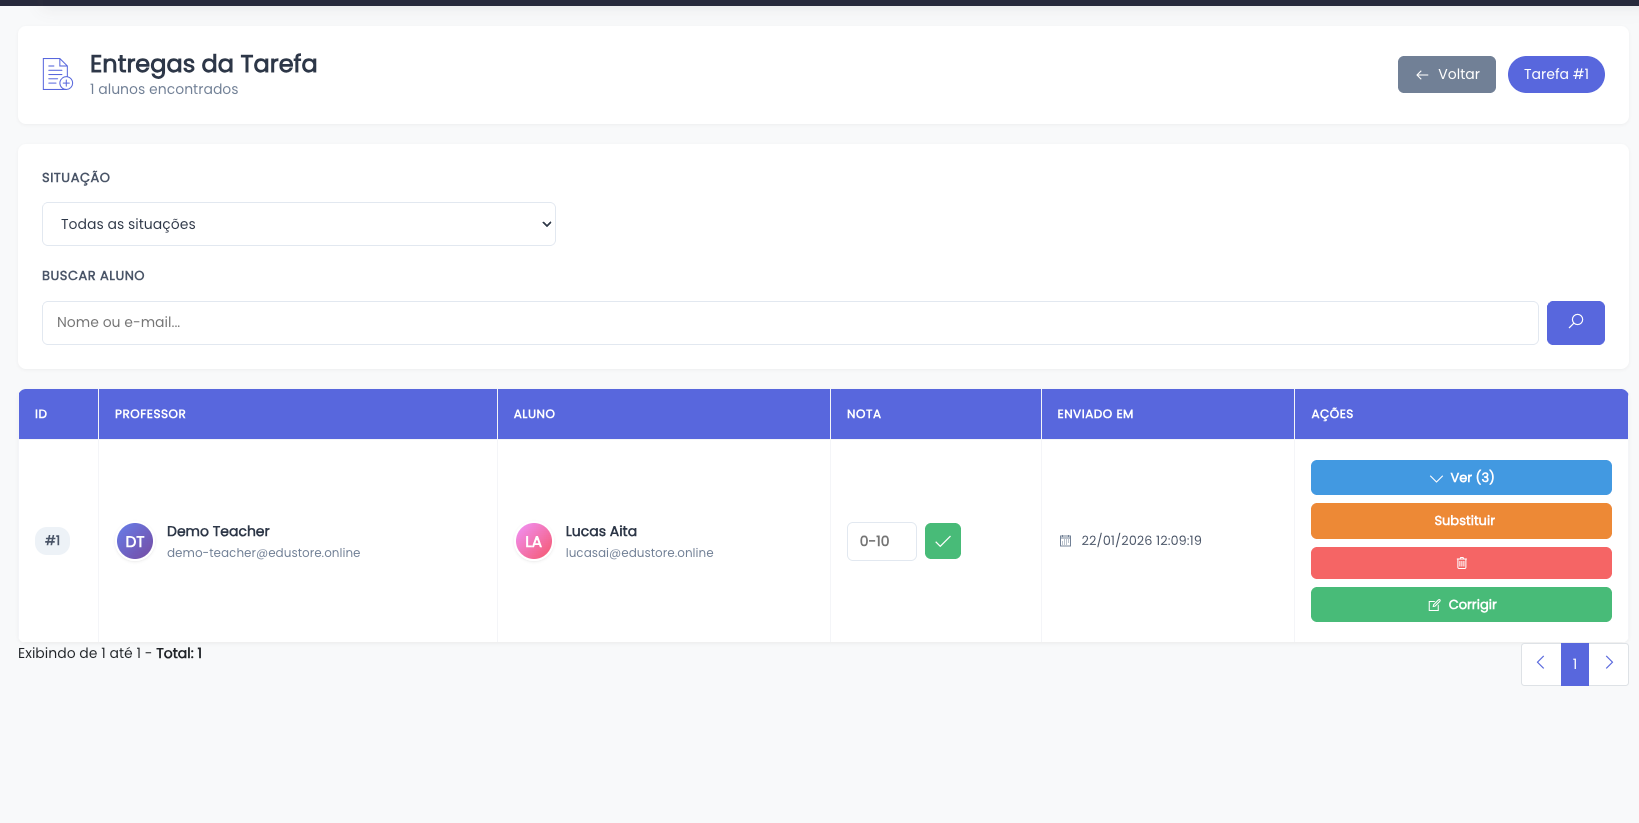
Task: Expand the Ver (3) submissions list
Action: tap(1460, 478)
